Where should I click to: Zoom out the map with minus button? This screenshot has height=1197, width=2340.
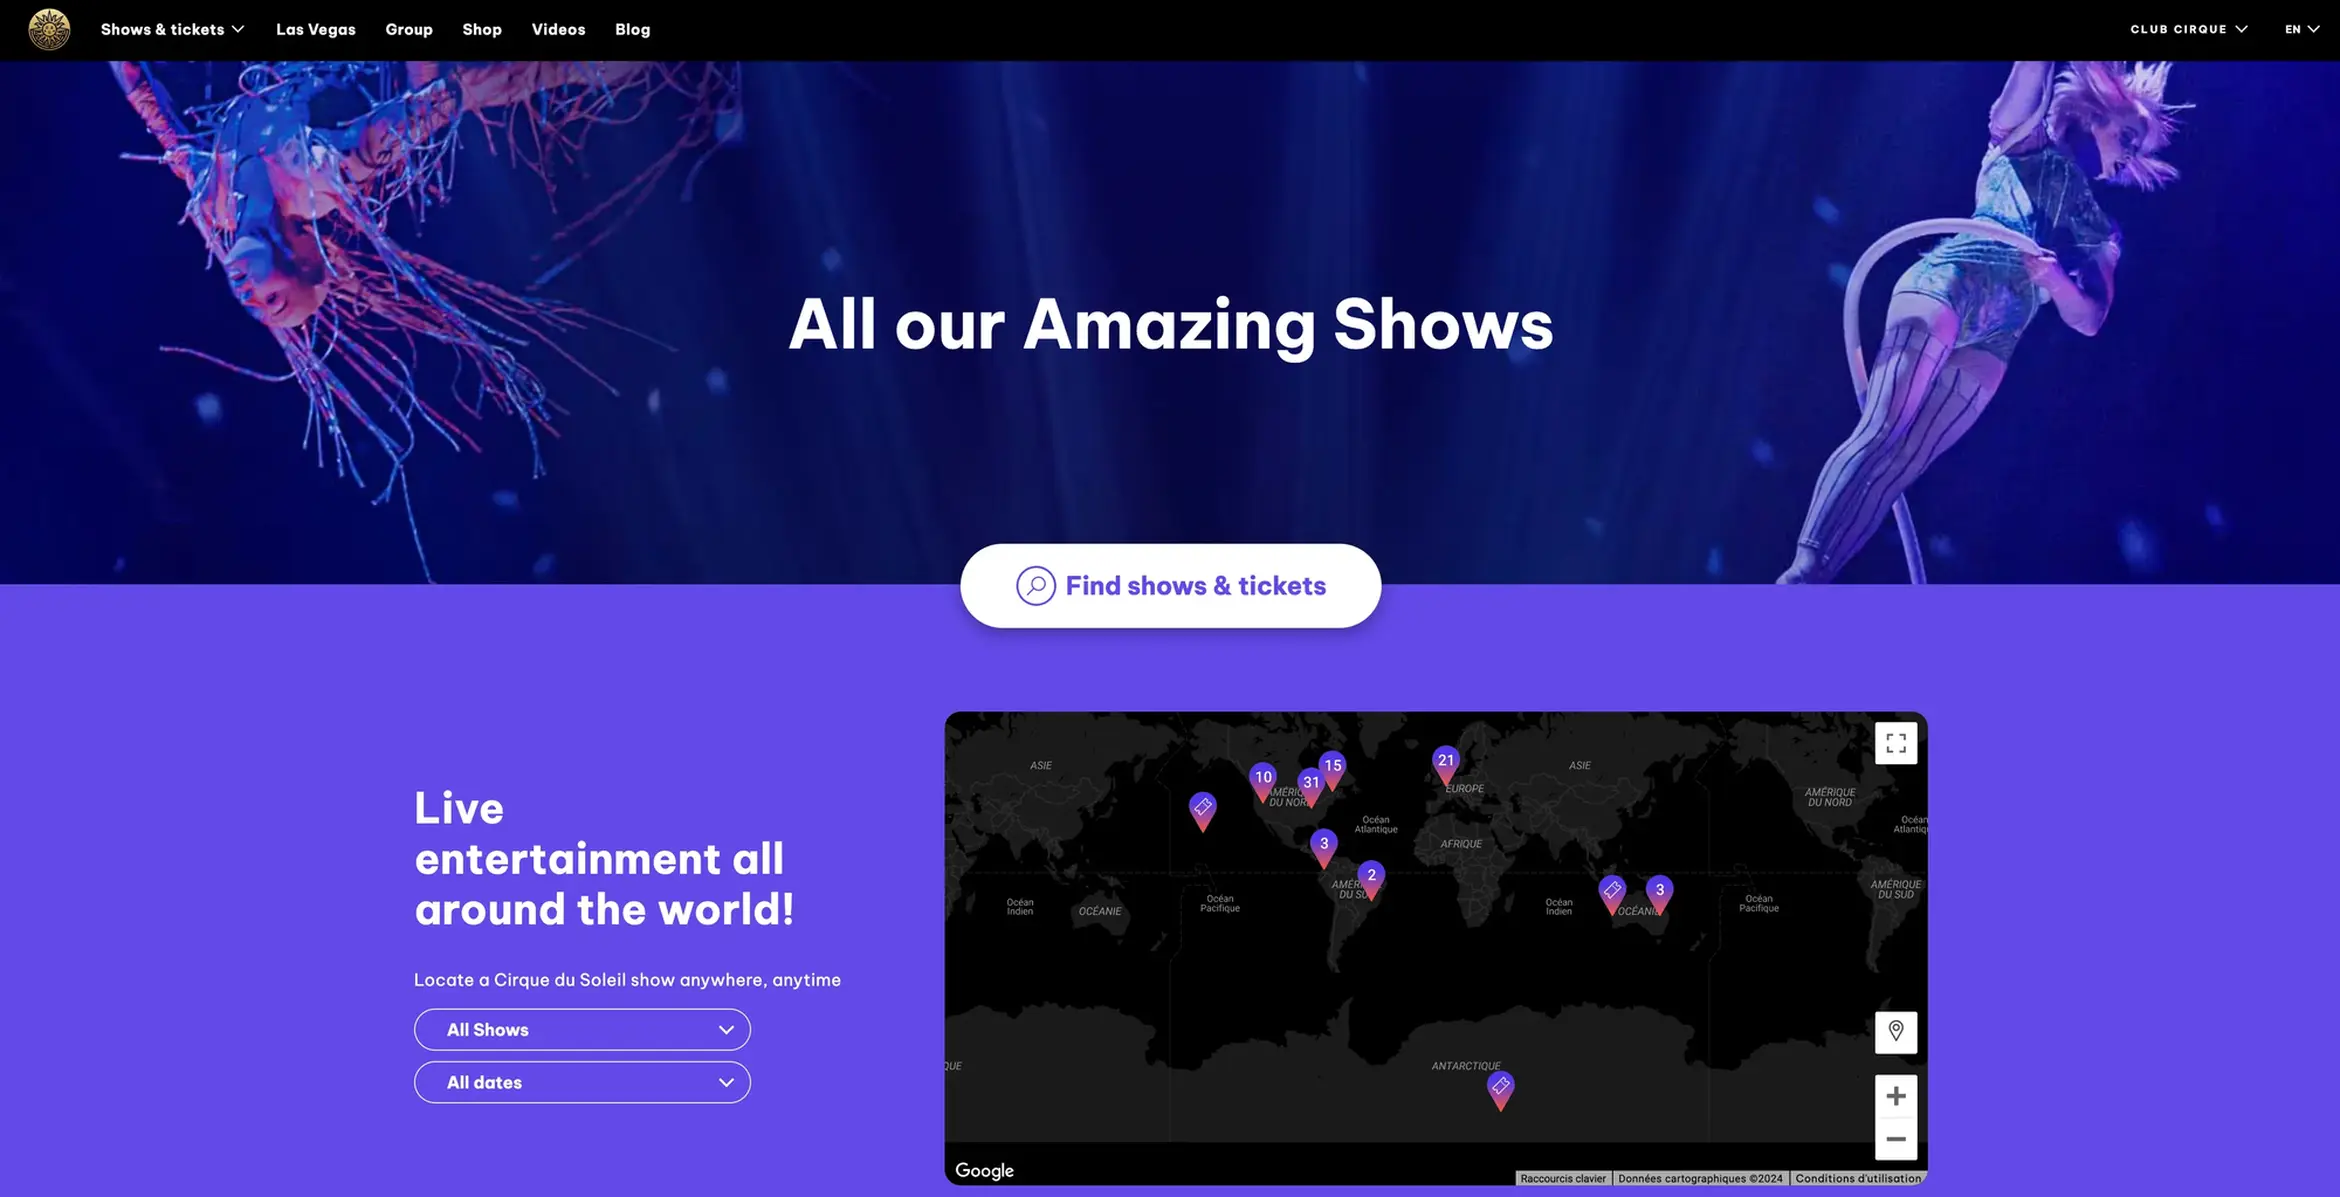point(1895,1139)
